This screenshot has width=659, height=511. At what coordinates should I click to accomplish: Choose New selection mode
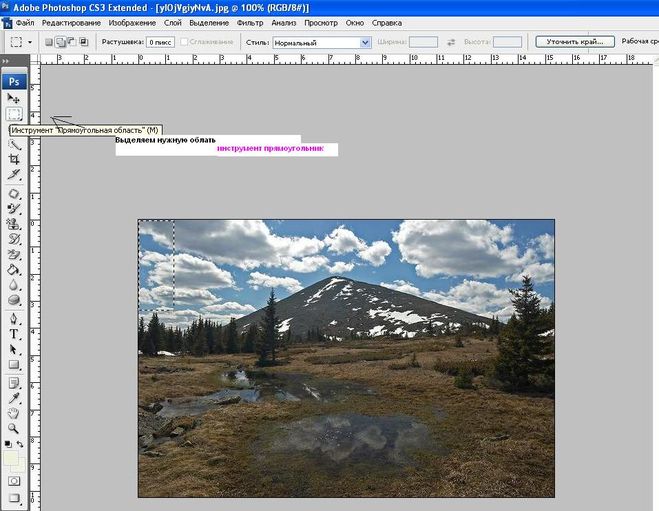(49, 42)
